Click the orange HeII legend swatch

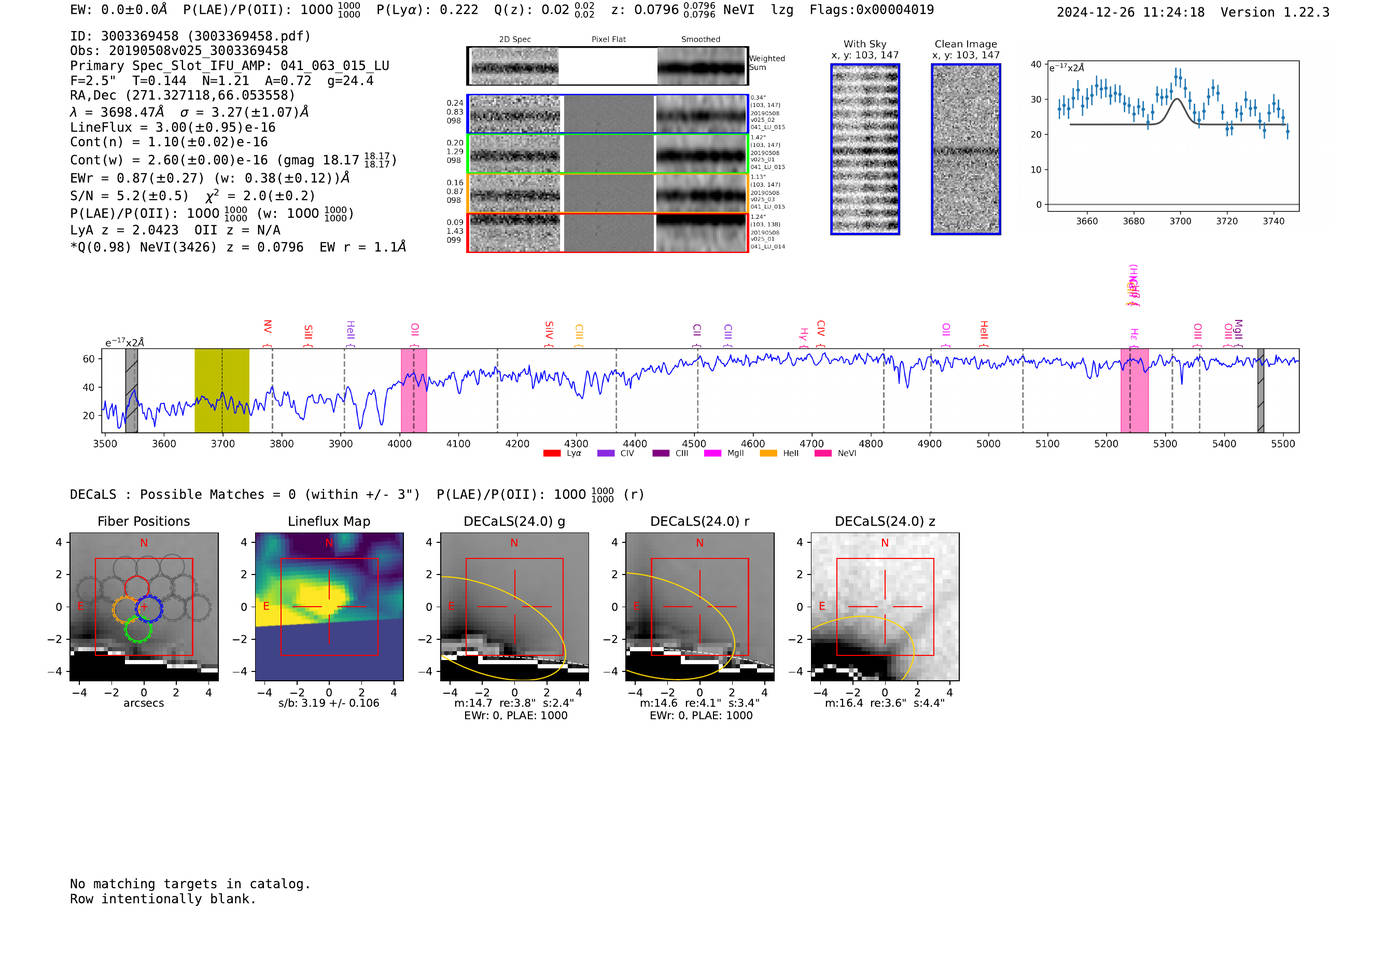click(x=768, y=454)
